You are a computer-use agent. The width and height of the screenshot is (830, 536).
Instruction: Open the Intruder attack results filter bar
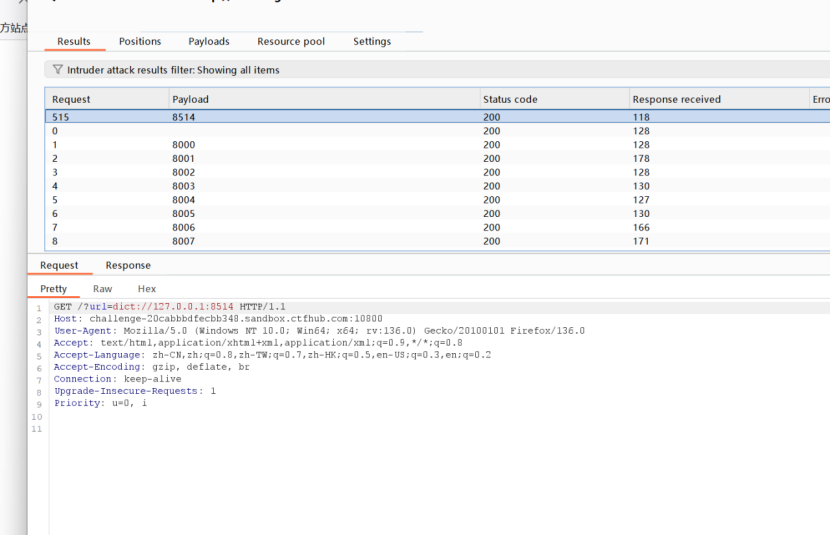point(437,69)
